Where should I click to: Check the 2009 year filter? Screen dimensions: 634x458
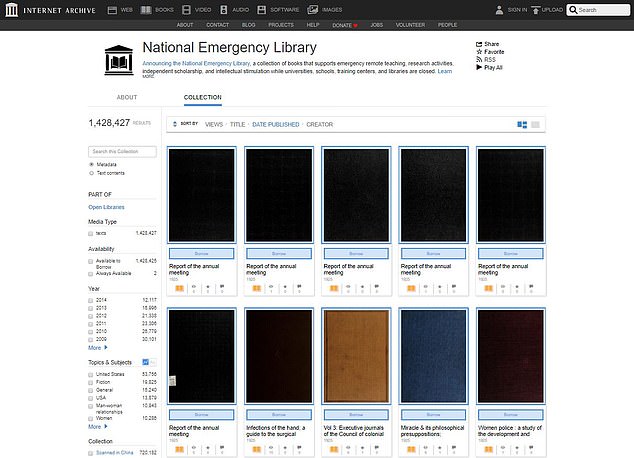point(91,340)
